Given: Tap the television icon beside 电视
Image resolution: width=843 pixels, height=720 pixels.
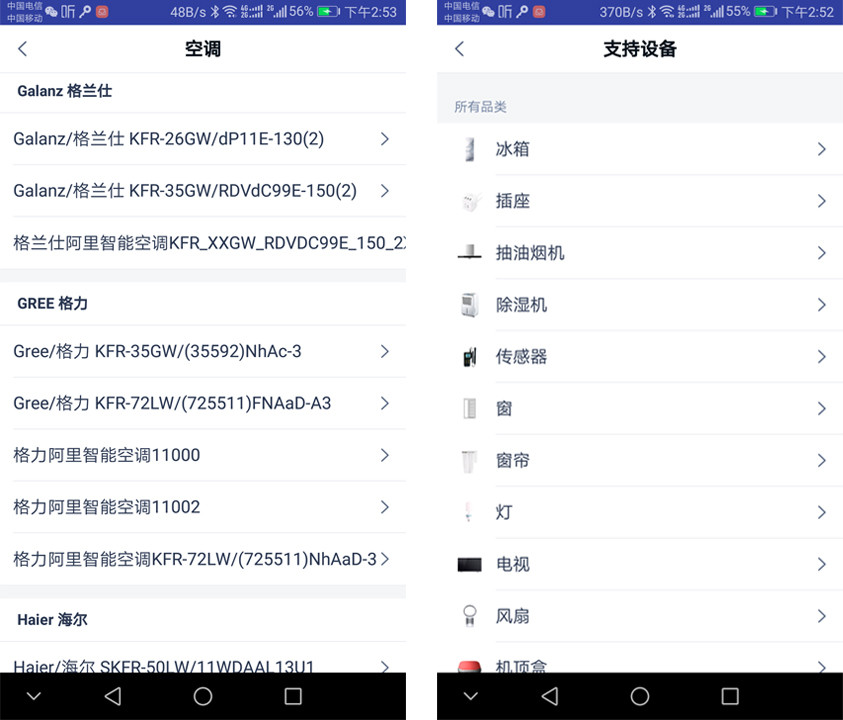Looking at the screenshot, I should [469, 565].
